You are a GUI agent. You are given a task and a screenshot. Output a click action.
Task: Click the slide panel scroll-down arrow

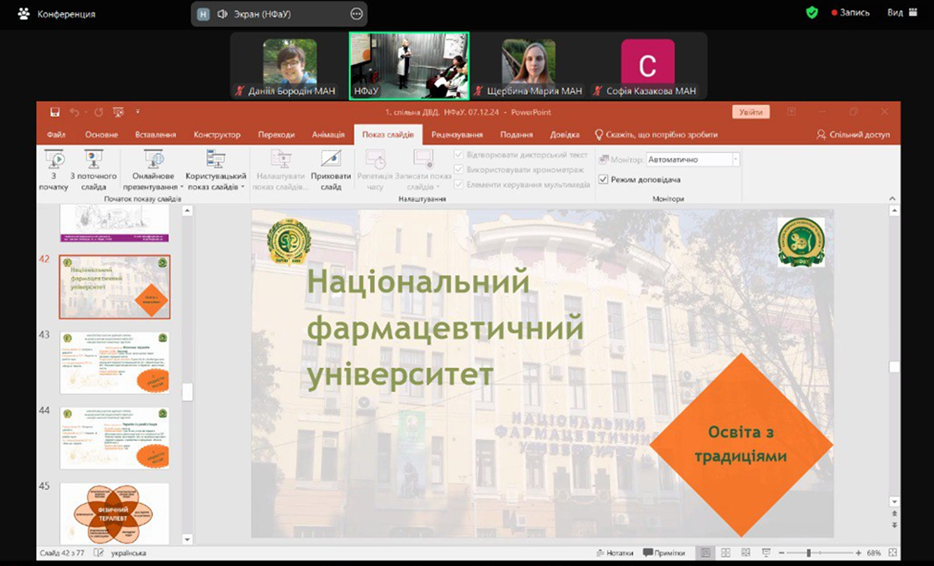187,540
